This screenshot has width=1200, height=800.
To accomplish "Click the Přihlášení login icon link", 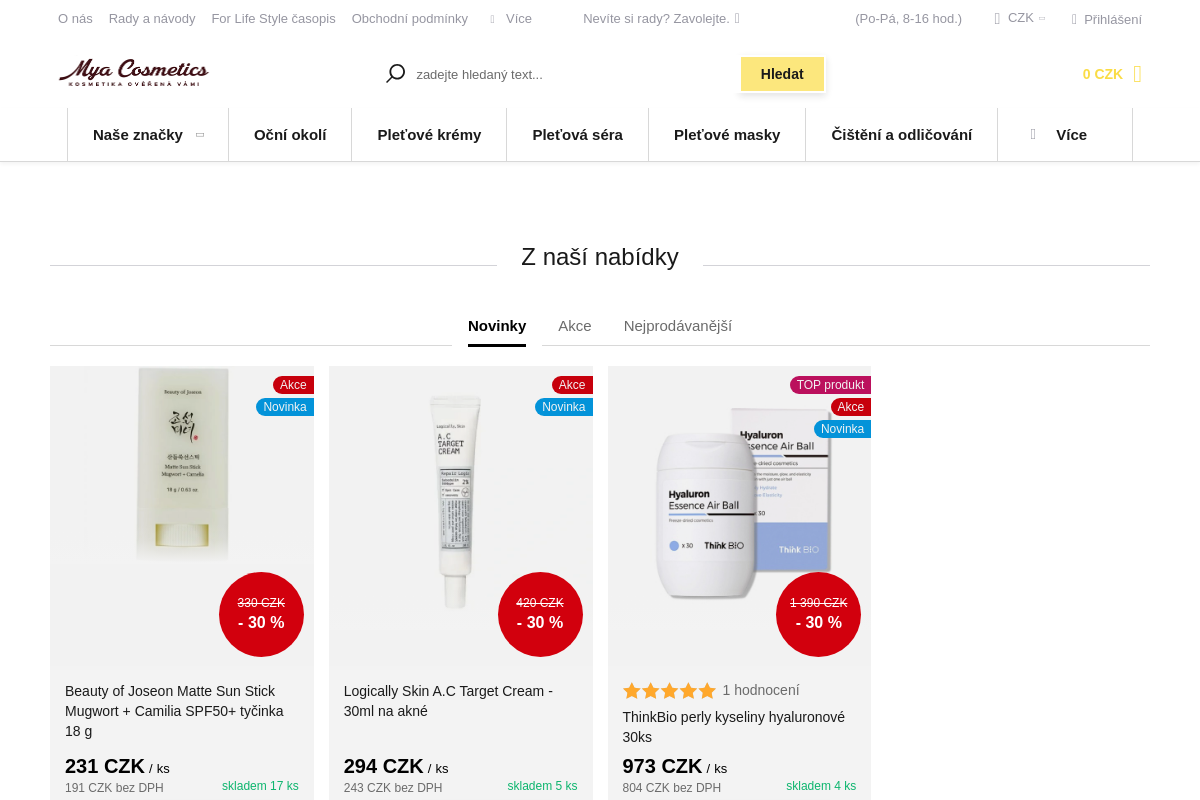I will 1106,19.
